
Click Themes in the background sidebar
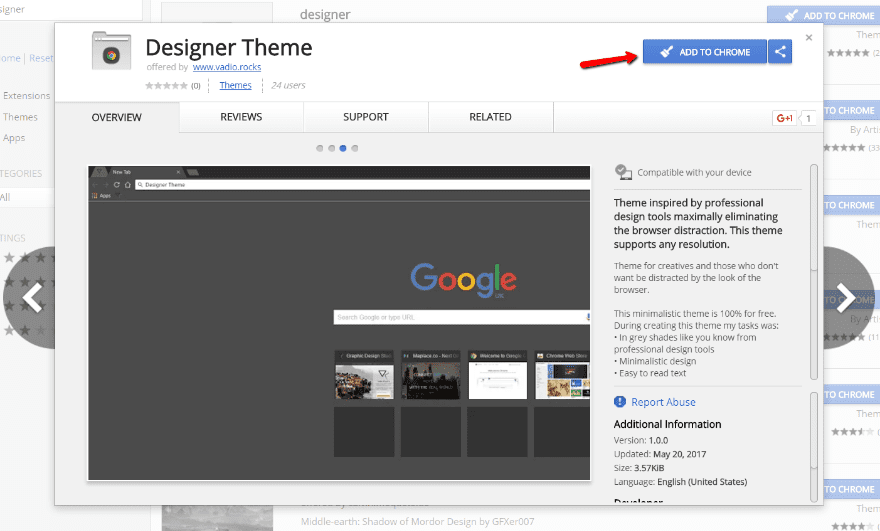(20, 117)
